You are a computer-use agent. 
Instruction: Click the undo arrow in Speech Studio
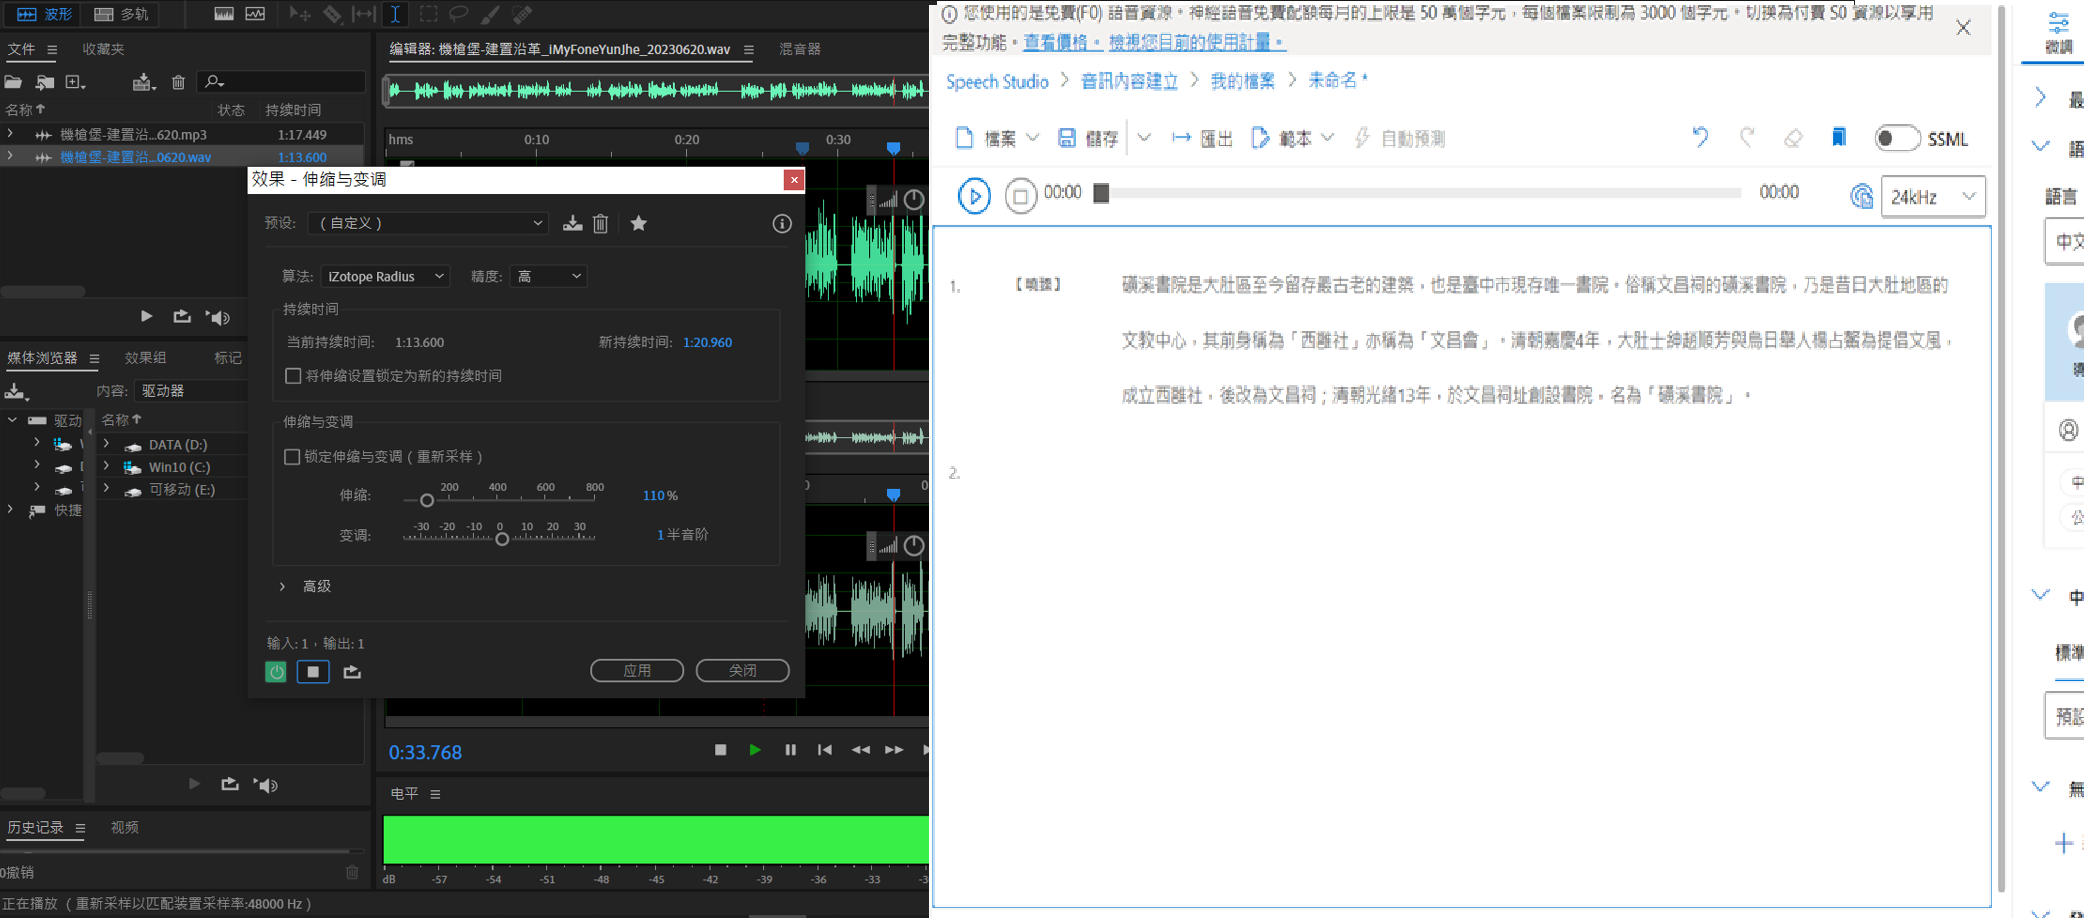click(x=1700, y=138)
